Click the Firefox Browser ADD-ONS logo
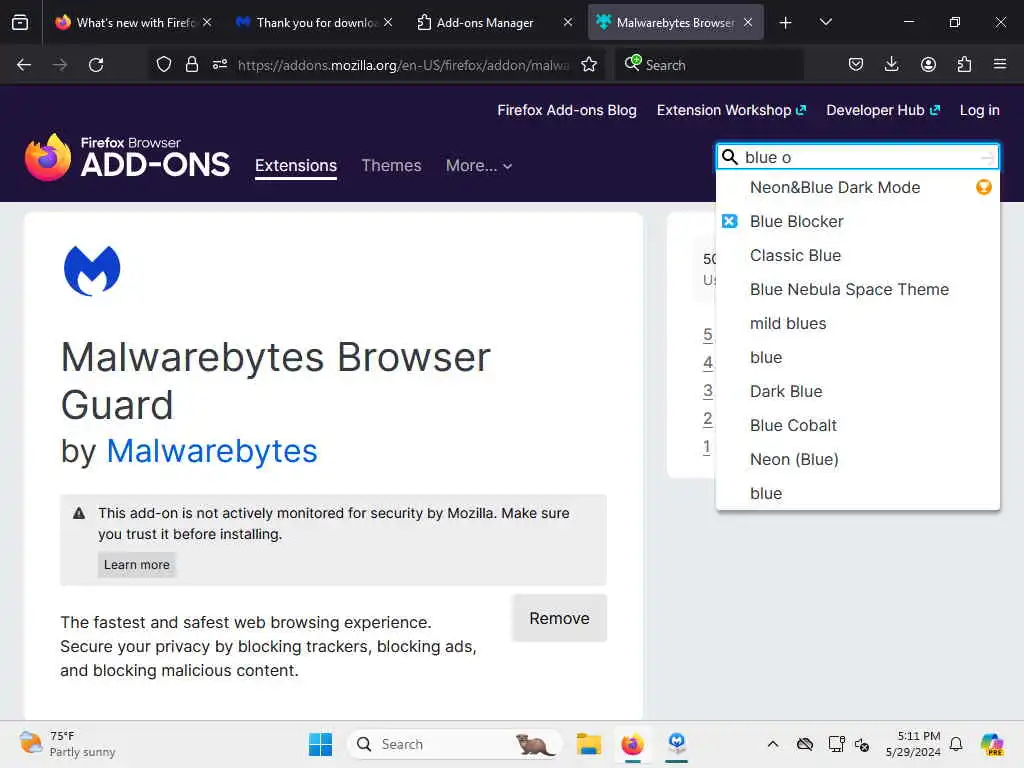The width and height of the screenshot is (1024, 768). (x=127, y=157)
